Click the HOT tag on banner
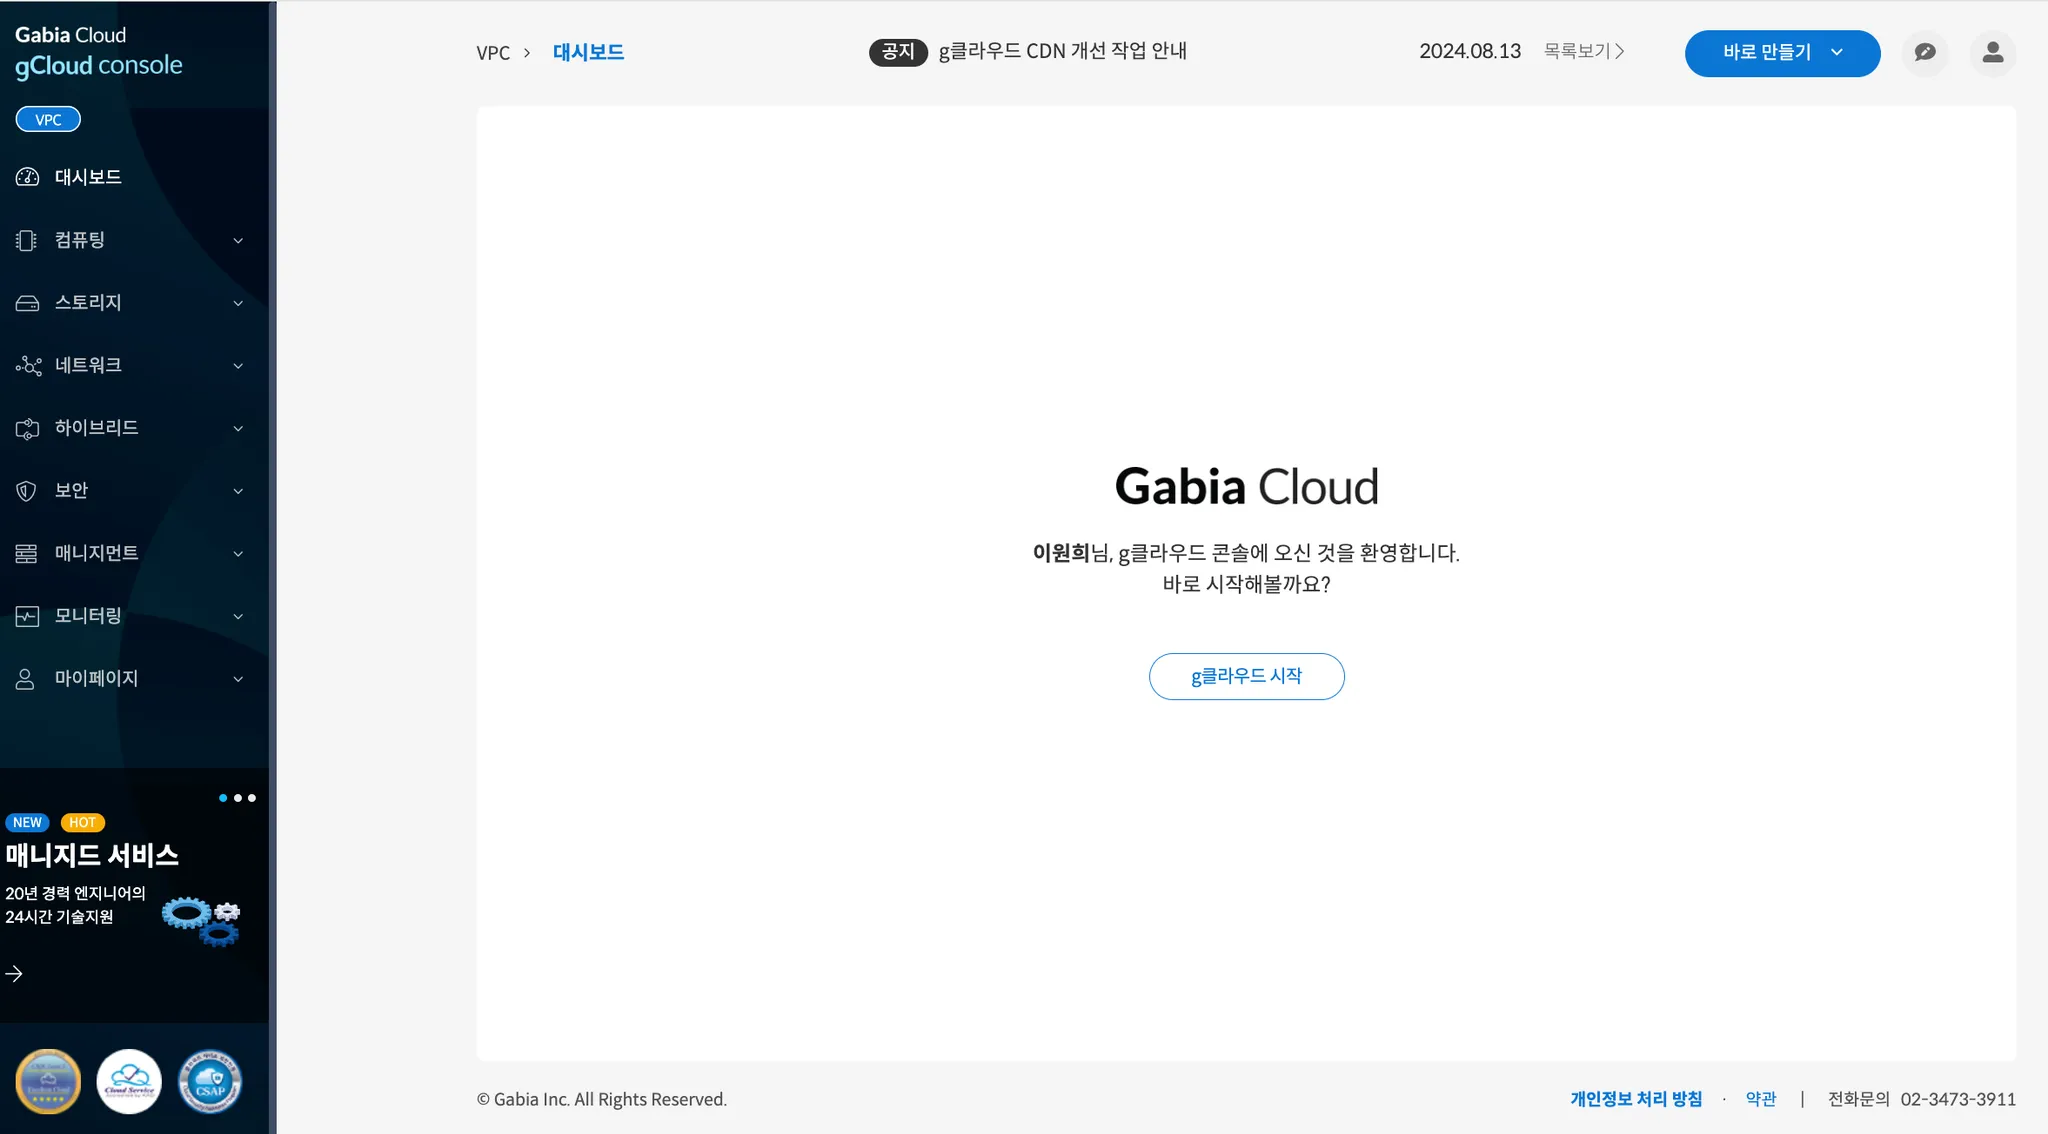 click(82, 822)
